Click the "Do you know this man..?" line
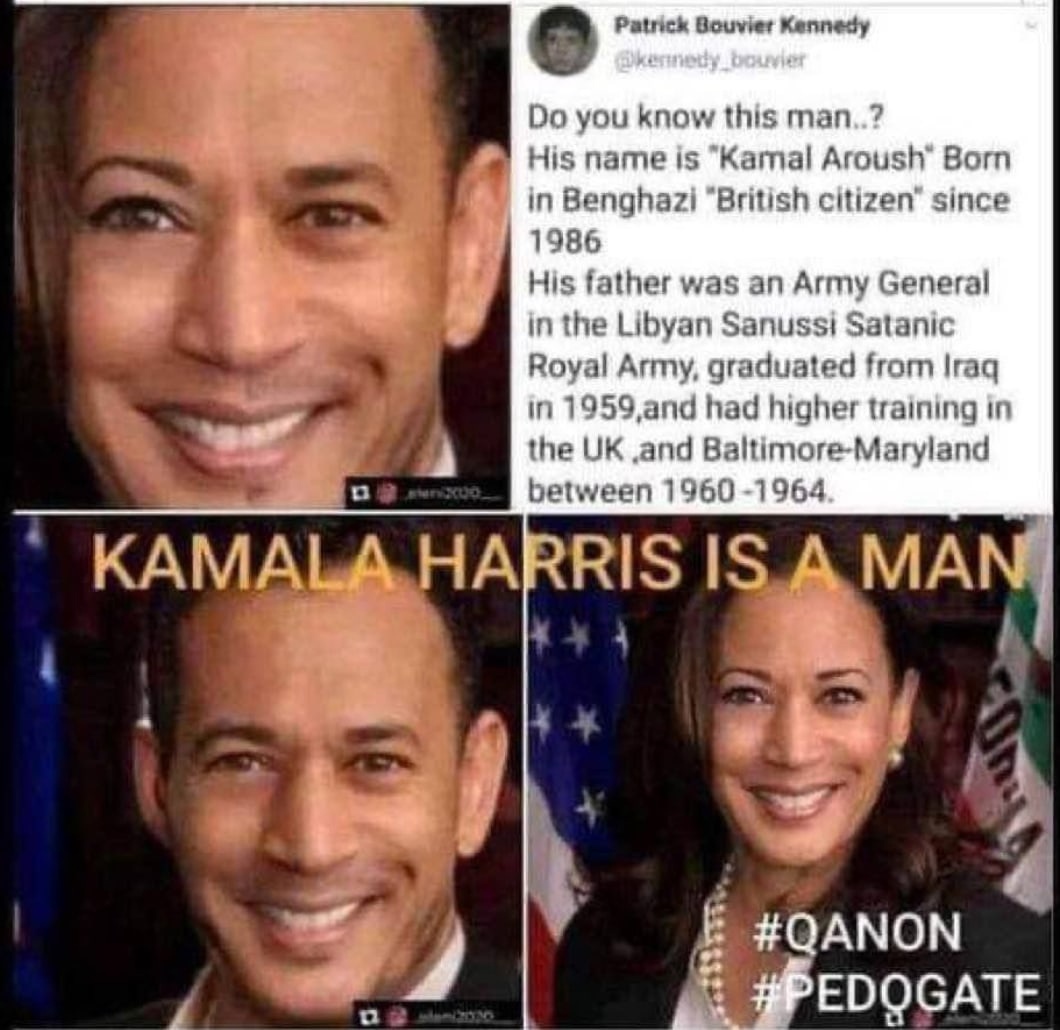This screenshot has width=1060, height=1030. click(x=705, y=118)
